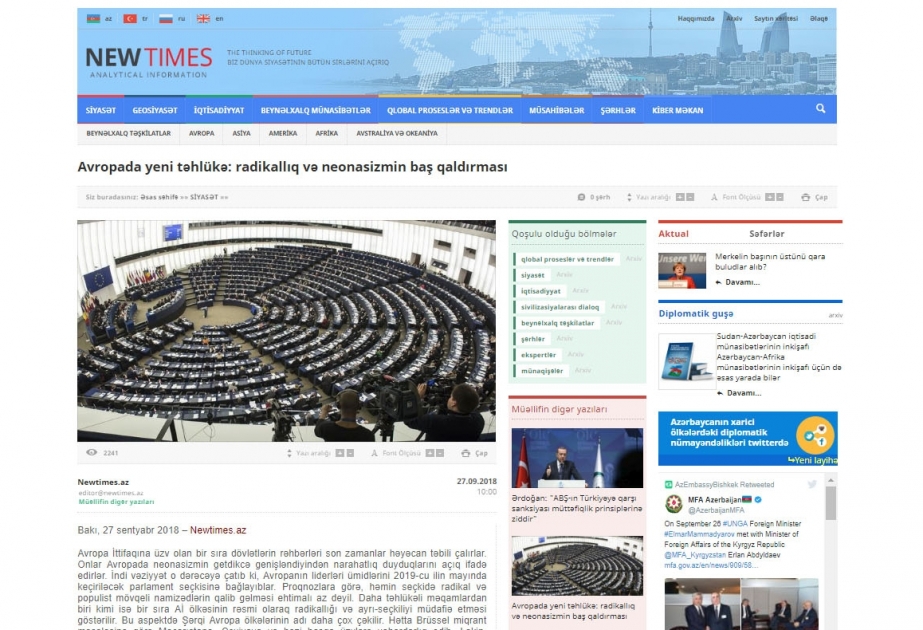Screen dimensions: 923x630
Task: Open the Kiber Məkan menu item
Action: [x=678, y=110]
